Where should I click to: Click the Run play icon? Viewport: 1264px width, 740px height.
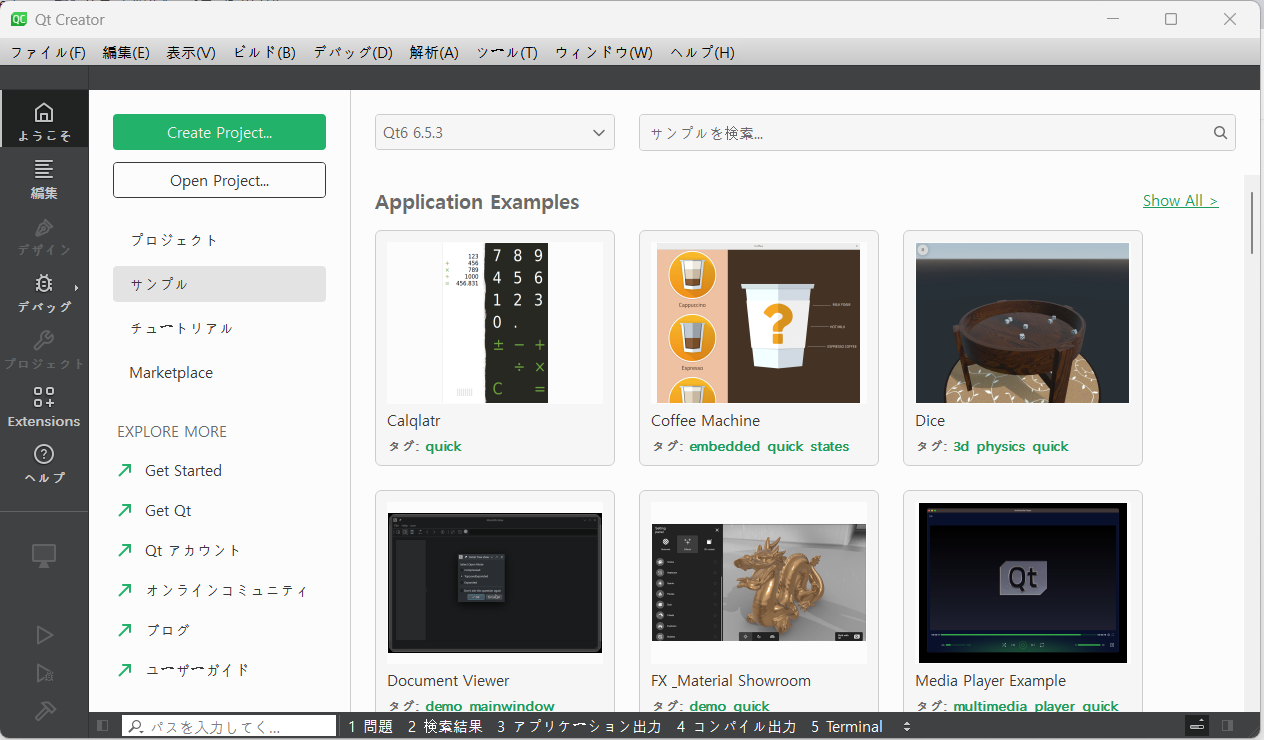44,634
